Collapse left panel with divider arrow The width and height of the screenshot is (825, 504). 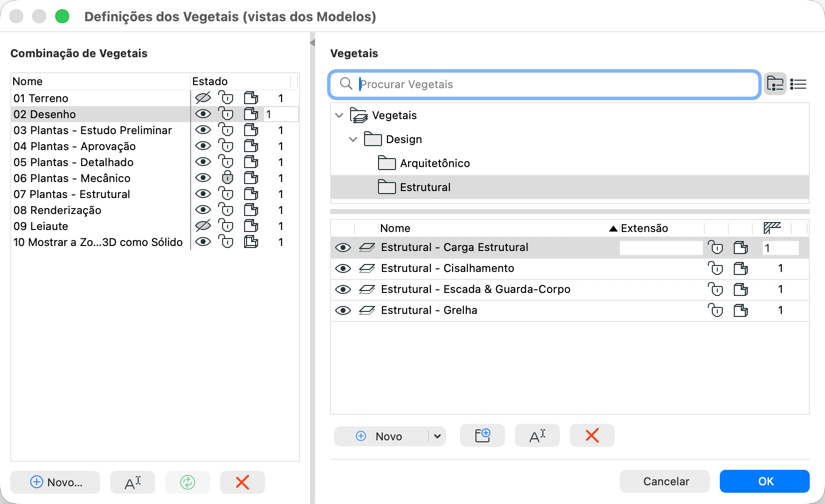click(x=312, y=43)
